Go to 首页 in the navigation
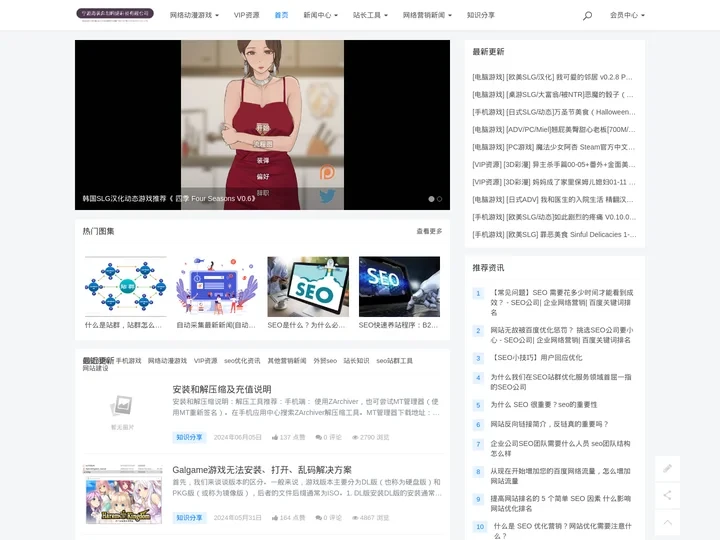The width and height of the screenshot is (720, 540). 281,15
